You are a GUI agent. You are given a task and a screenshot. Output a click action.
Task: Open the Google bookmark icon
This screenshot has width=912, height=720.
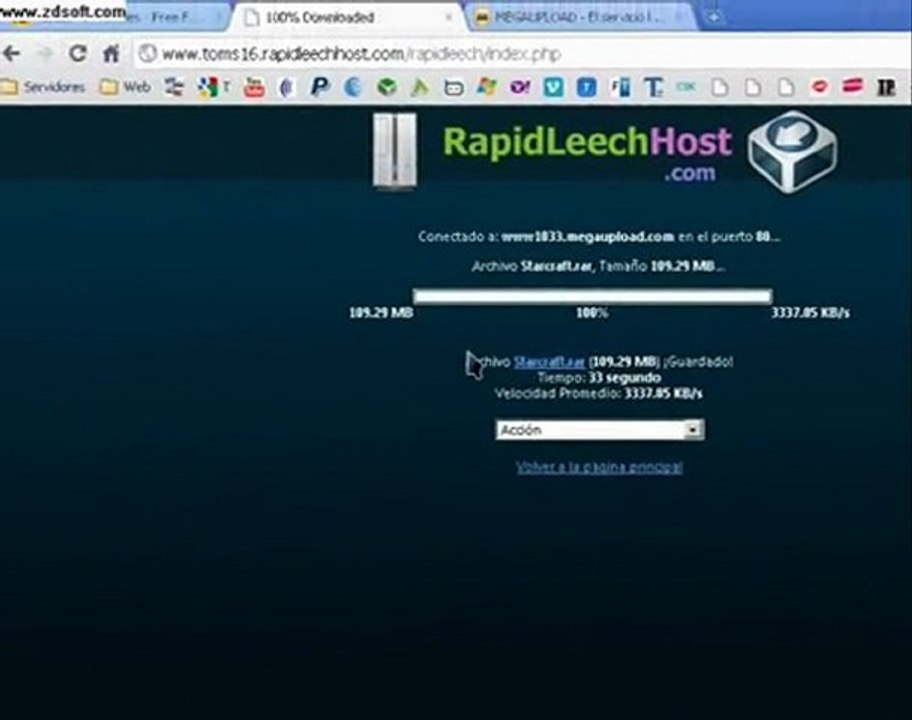pos(208,87)
